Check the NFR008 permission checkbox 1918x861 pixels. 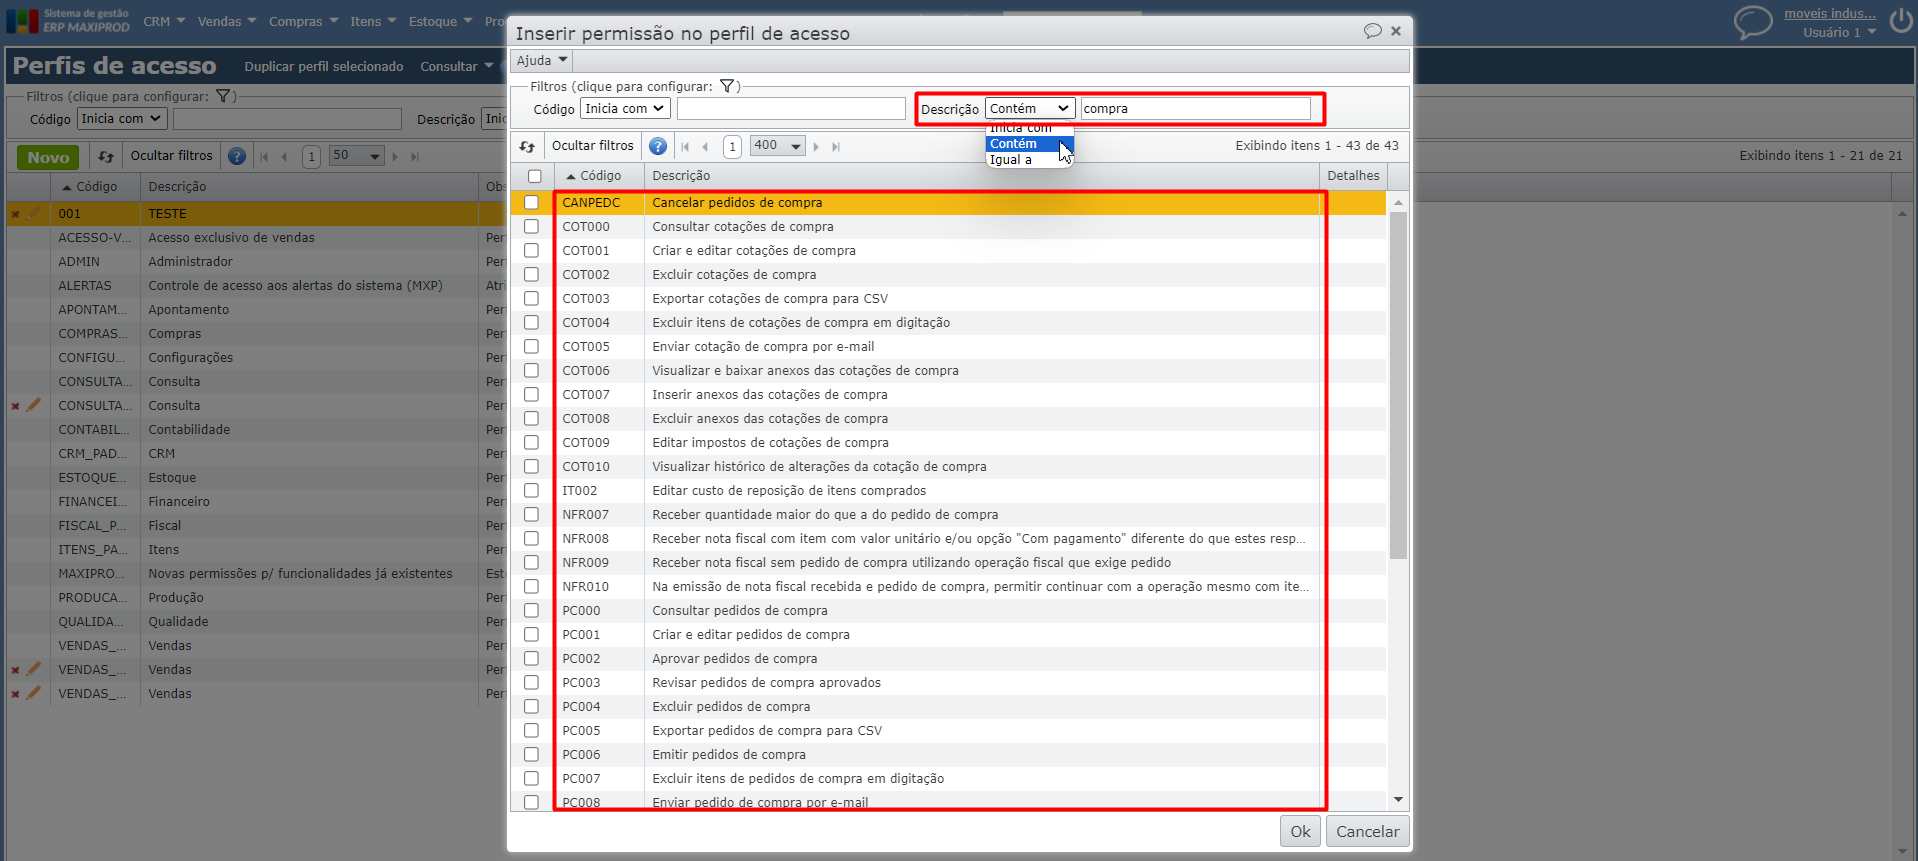531,538
